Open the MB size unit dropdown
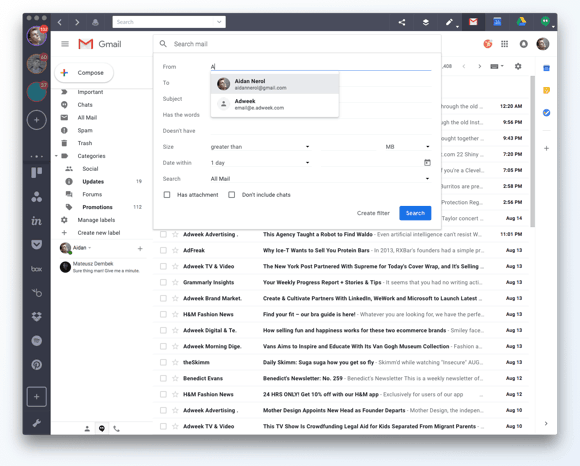The height and width of the screenshot is (466, 580). pos(408,147)
